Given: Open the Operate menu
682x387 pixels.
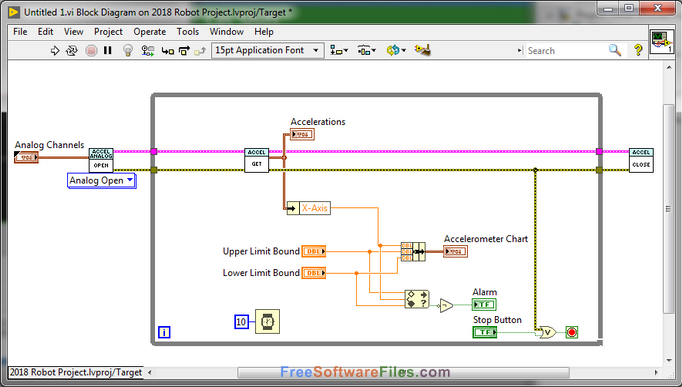Looking at the screenshot, I should click(x=150, y=32).
